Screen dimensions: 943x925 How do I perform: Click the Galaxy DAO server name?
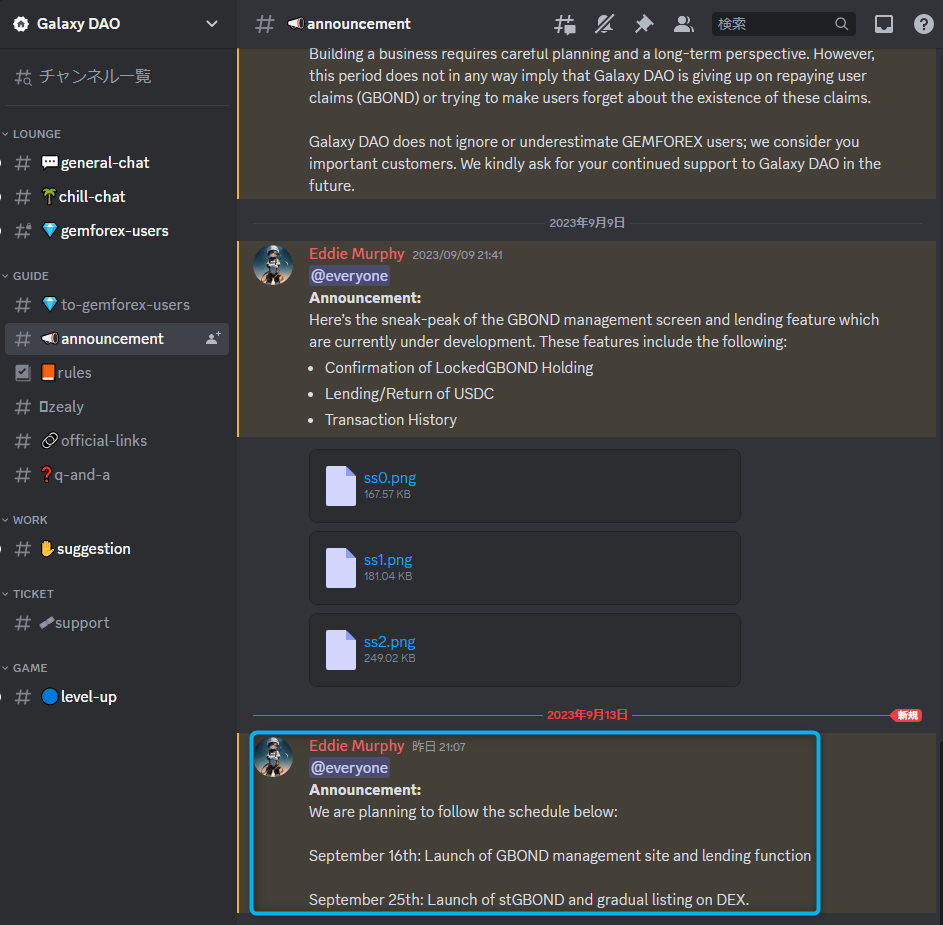(79, 24)
